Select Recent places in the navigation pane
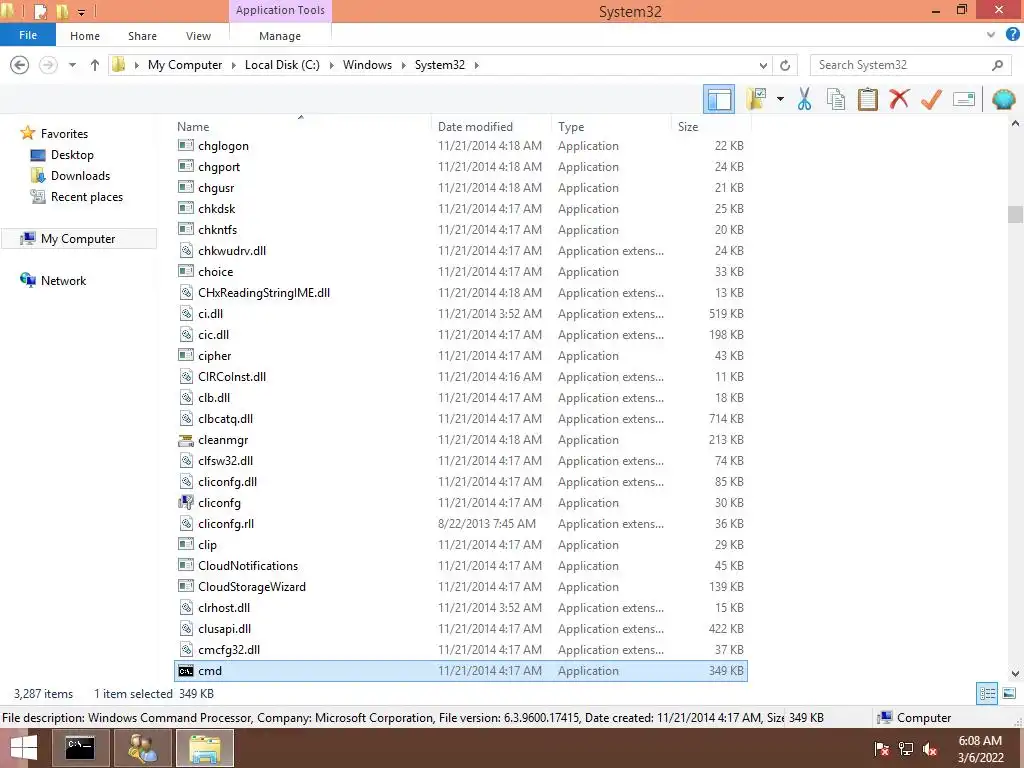Viewport: 1024px width, 768px height. [x=86, y=197]
